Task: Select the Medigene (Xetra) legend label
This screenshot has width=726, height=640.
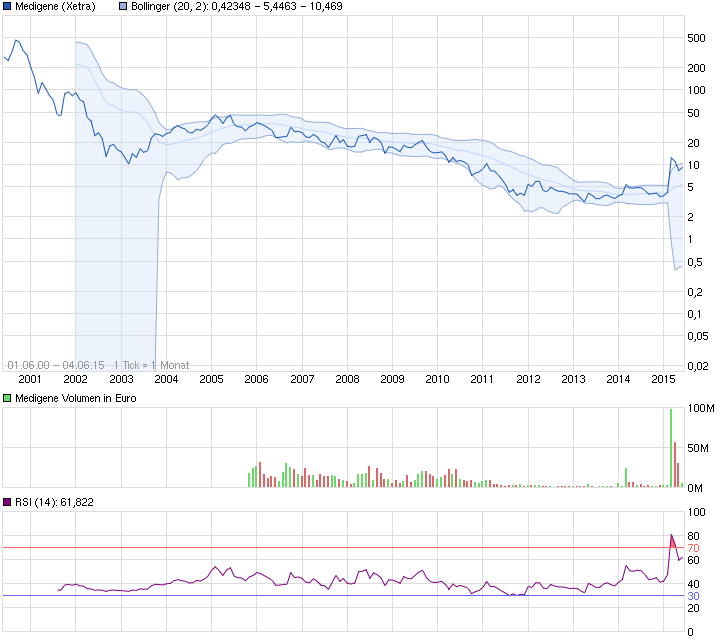Action: click(55, 7)
